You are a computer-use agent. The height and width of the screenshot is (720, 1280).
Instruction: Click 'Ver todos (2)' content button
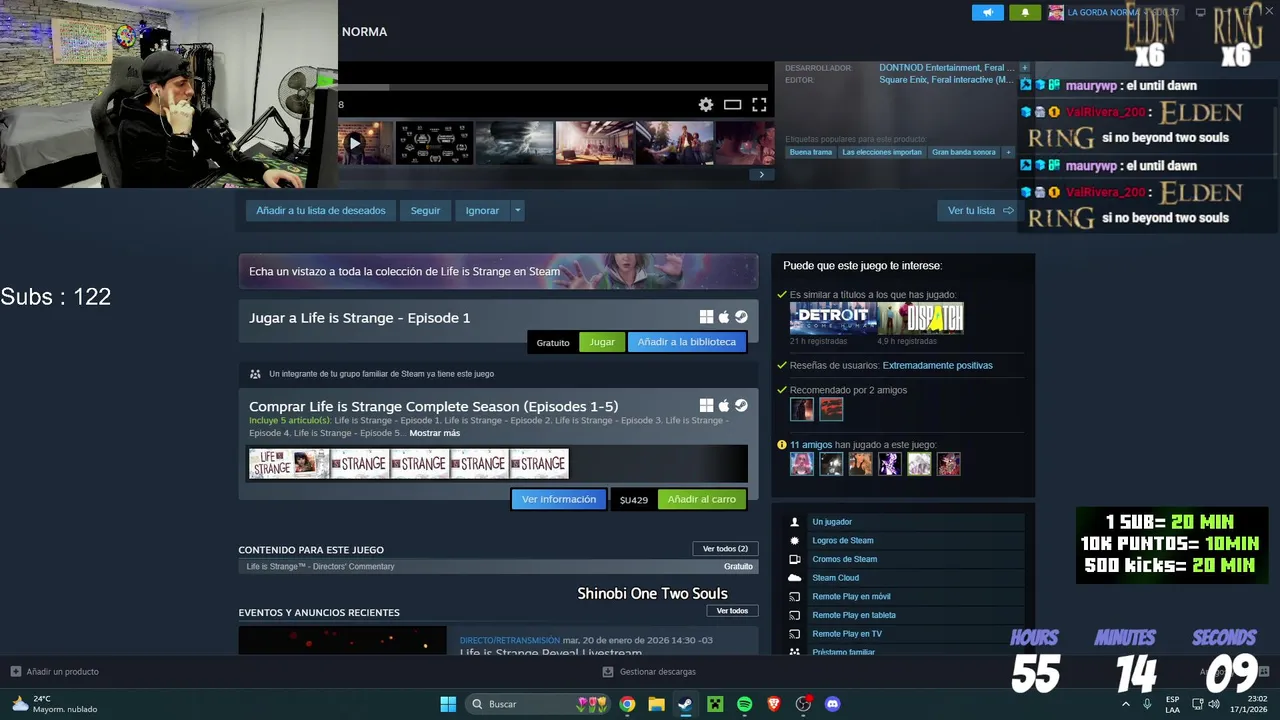click(725, 549)
